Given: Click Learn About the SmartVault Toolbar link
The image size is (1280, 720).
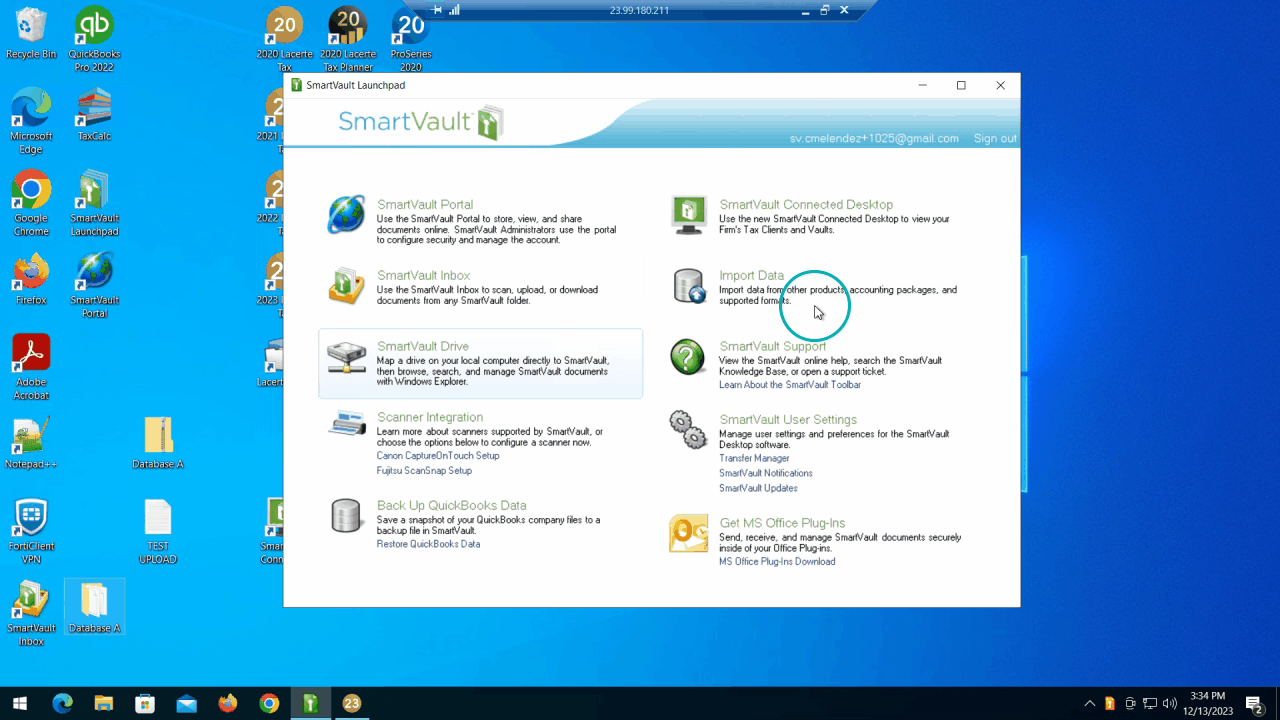Looking at the screenshot, I should (789, 385).
